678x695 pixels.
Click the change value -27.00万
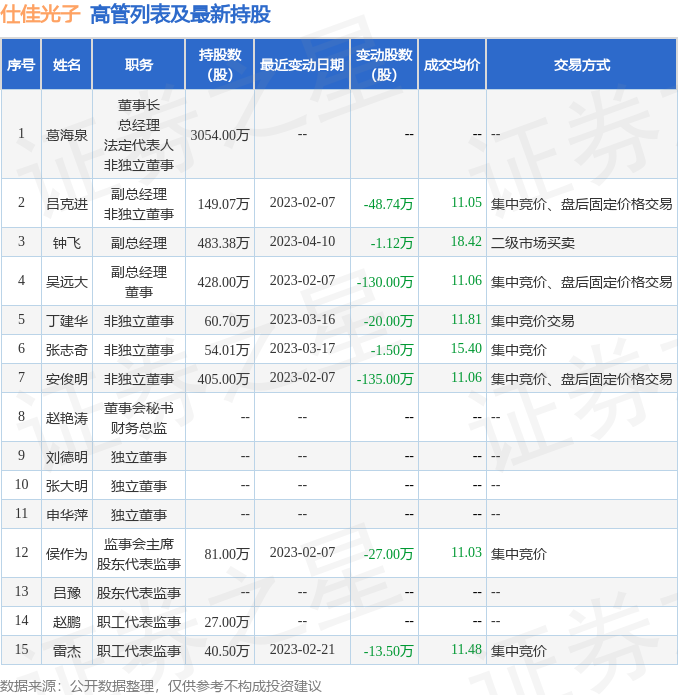[x=388, y=554]
